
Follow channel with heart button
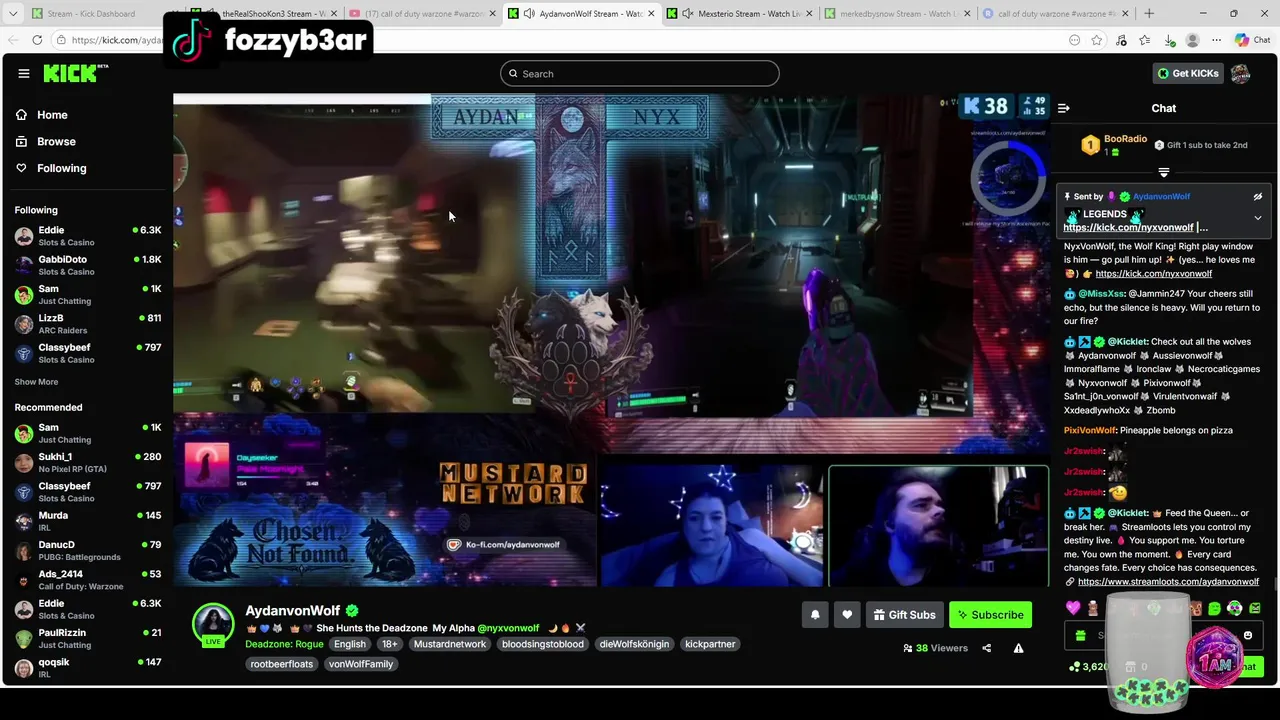coord(847,615)
